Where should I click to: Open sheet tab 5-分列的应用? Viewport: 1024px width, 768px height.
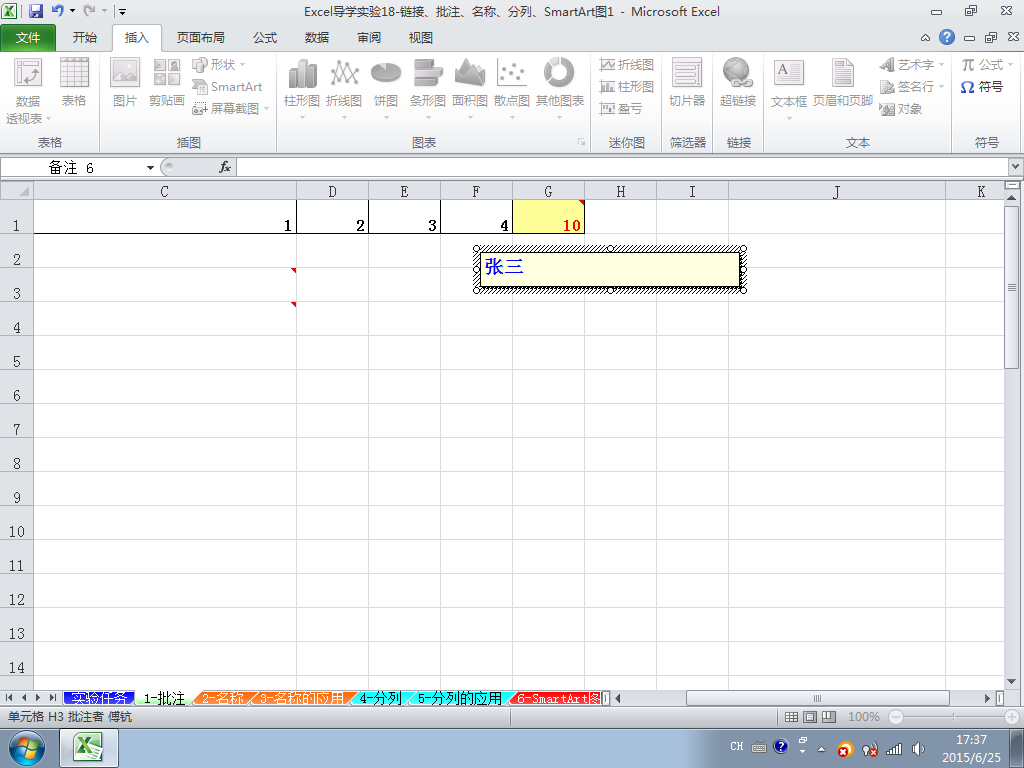pyautogui.click(x=459, y=698)
